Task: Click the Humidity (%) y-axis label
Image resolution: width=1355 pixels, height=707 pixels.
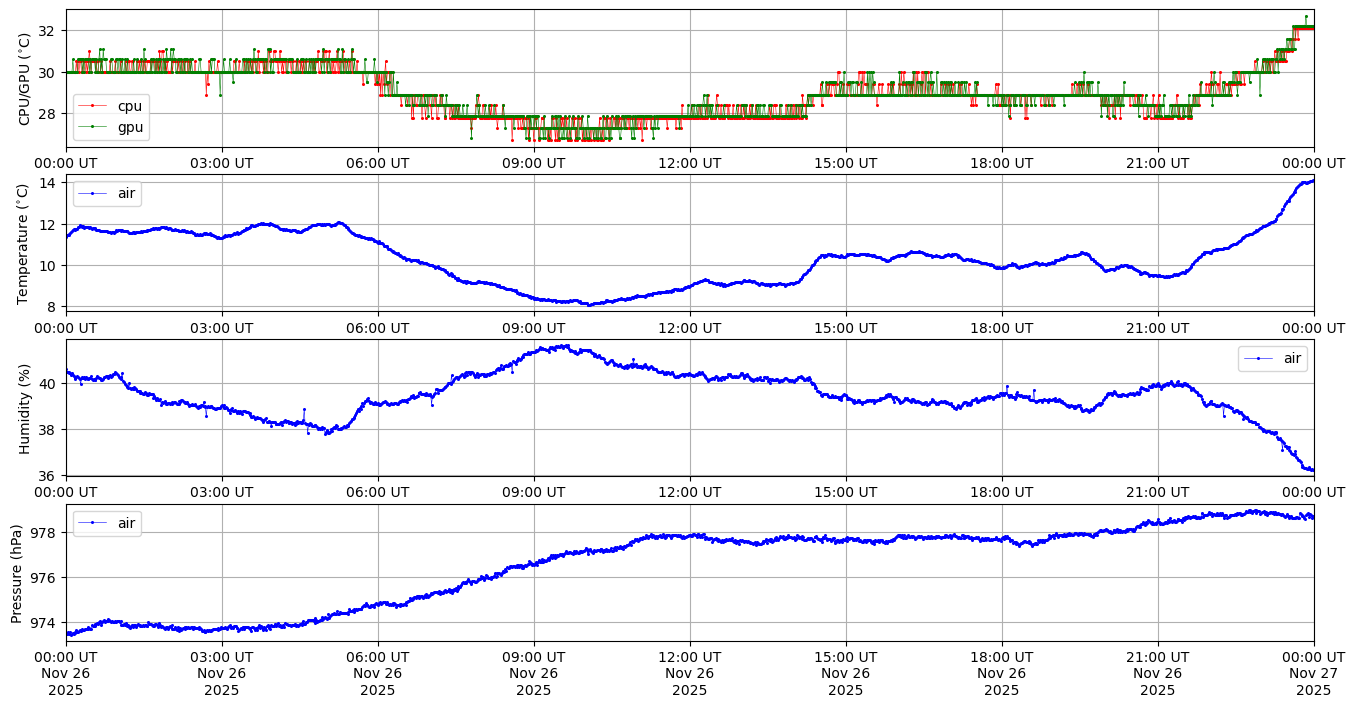Action: tap(25, 408)
